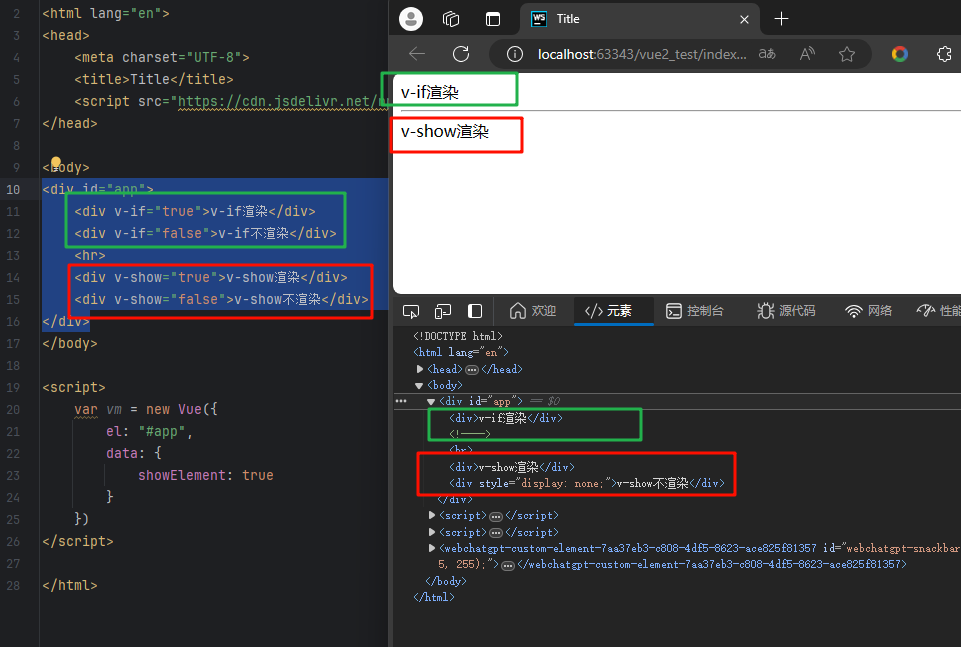This screenshot has height=647, width=961.
Task: Switch to the 性能 tab
Action: pos(939,311)
